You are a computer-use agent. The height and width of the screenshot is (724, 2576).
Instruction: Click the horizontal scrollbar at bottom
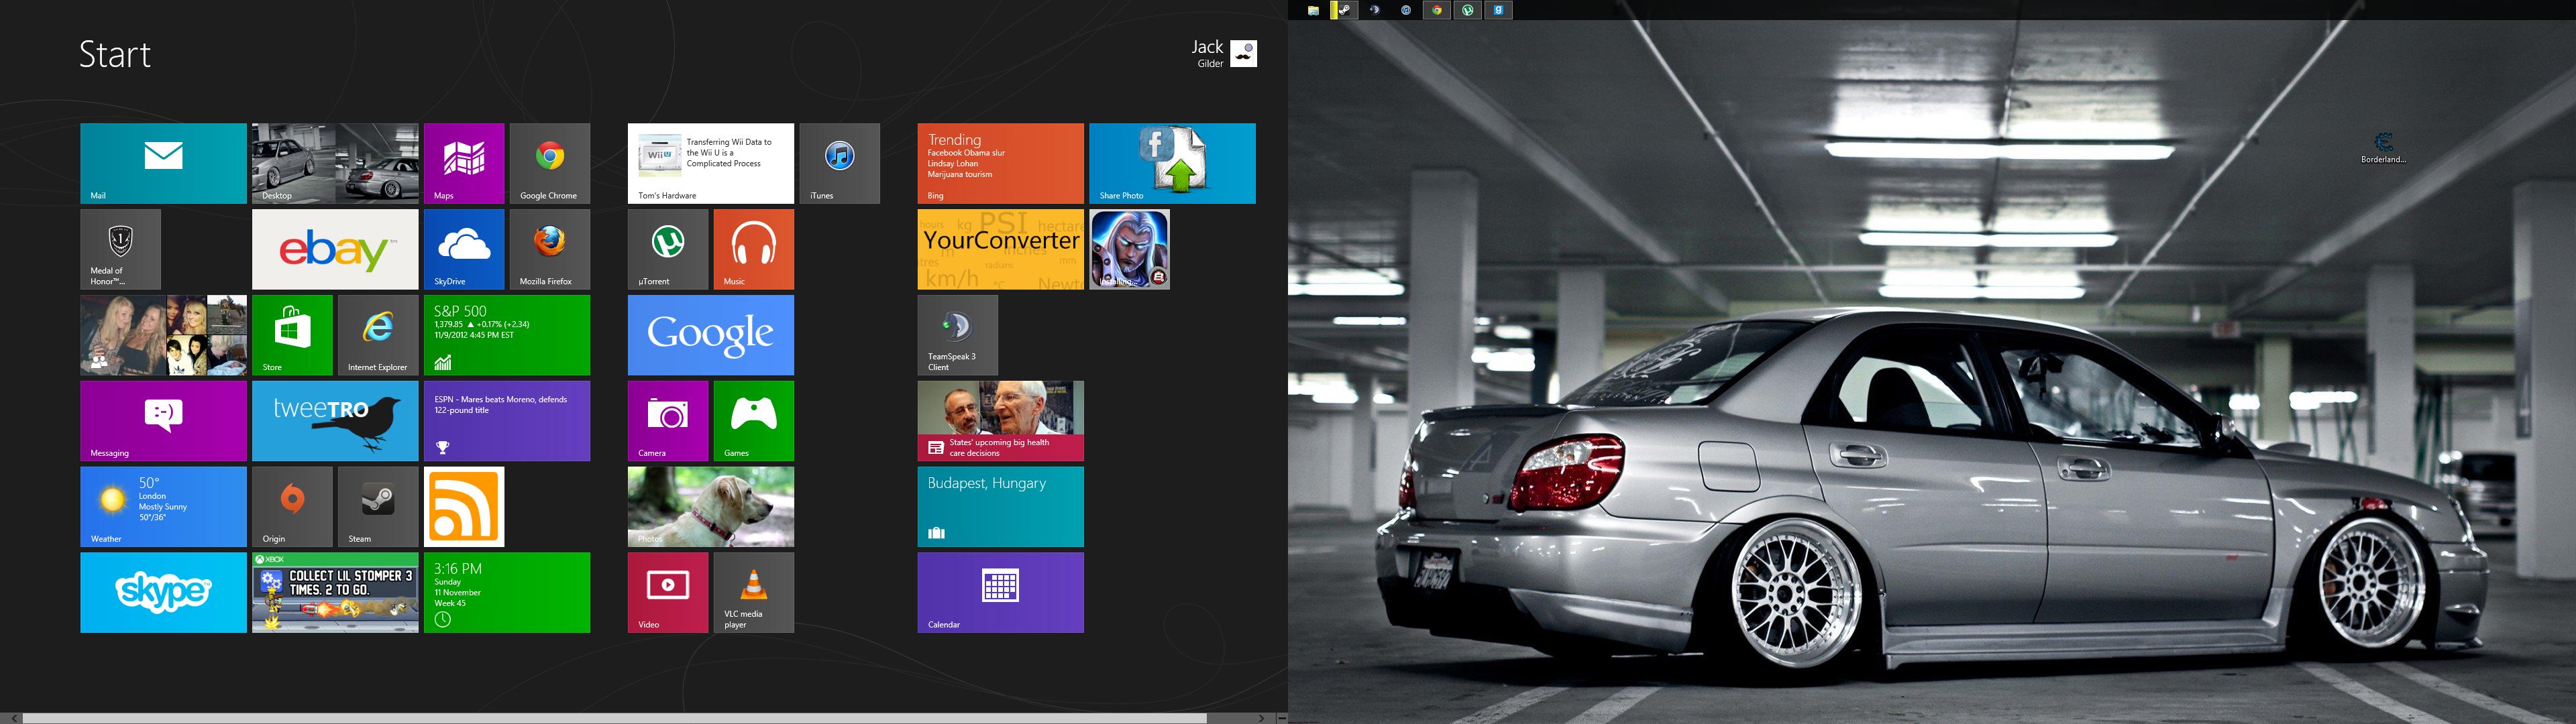614,717
